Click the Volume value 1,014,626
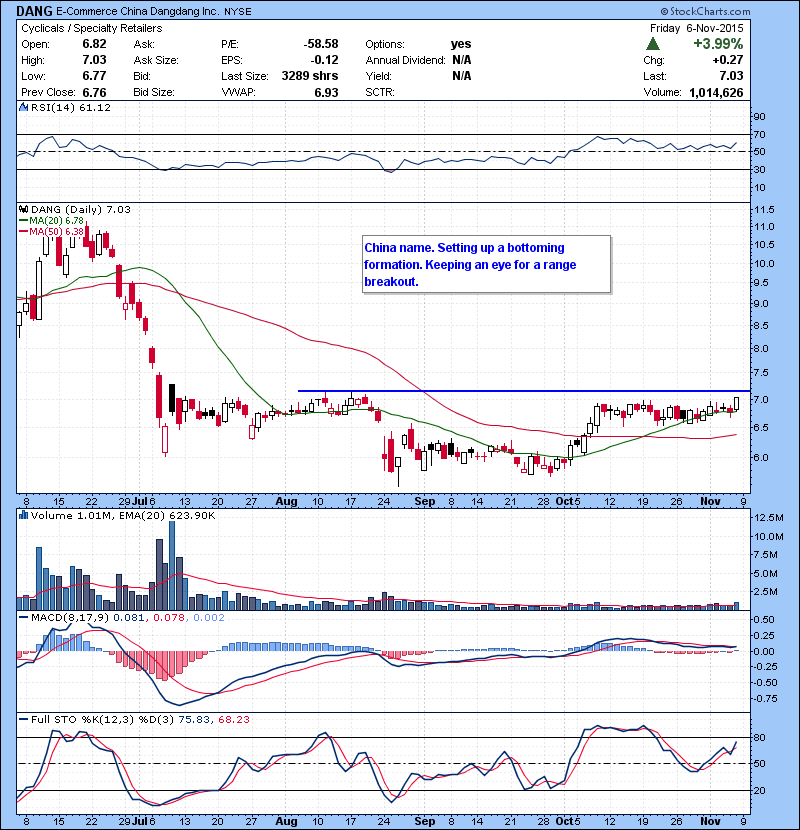 [716, 92]
